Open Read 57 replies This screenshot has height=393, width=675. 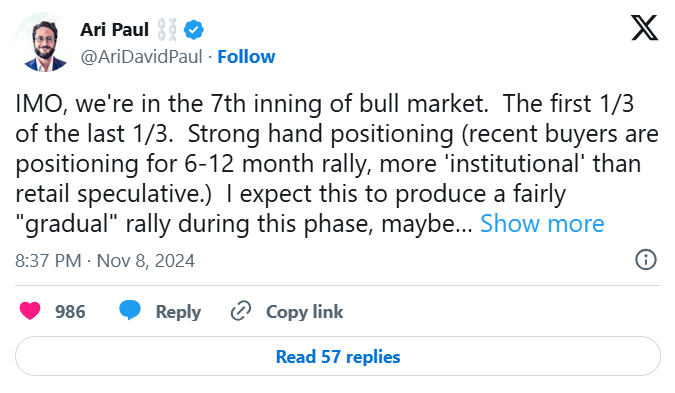(x=338, y=356)
